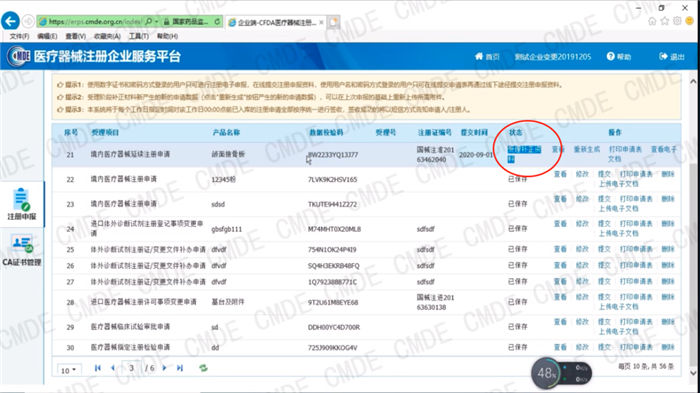This screenshot has height=393, width=700.
Task: Click the CMDE logo in the header
Action: coord(18,56)
